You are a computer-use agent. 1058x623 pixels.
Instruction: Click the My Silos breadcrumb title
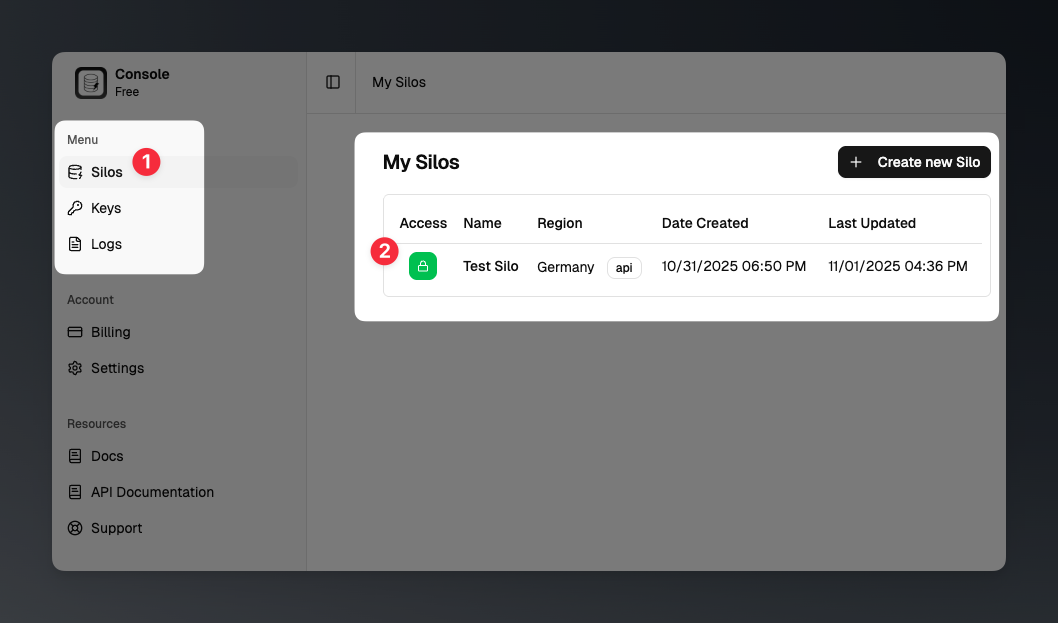pyautogui.click(x=399, y=82)
